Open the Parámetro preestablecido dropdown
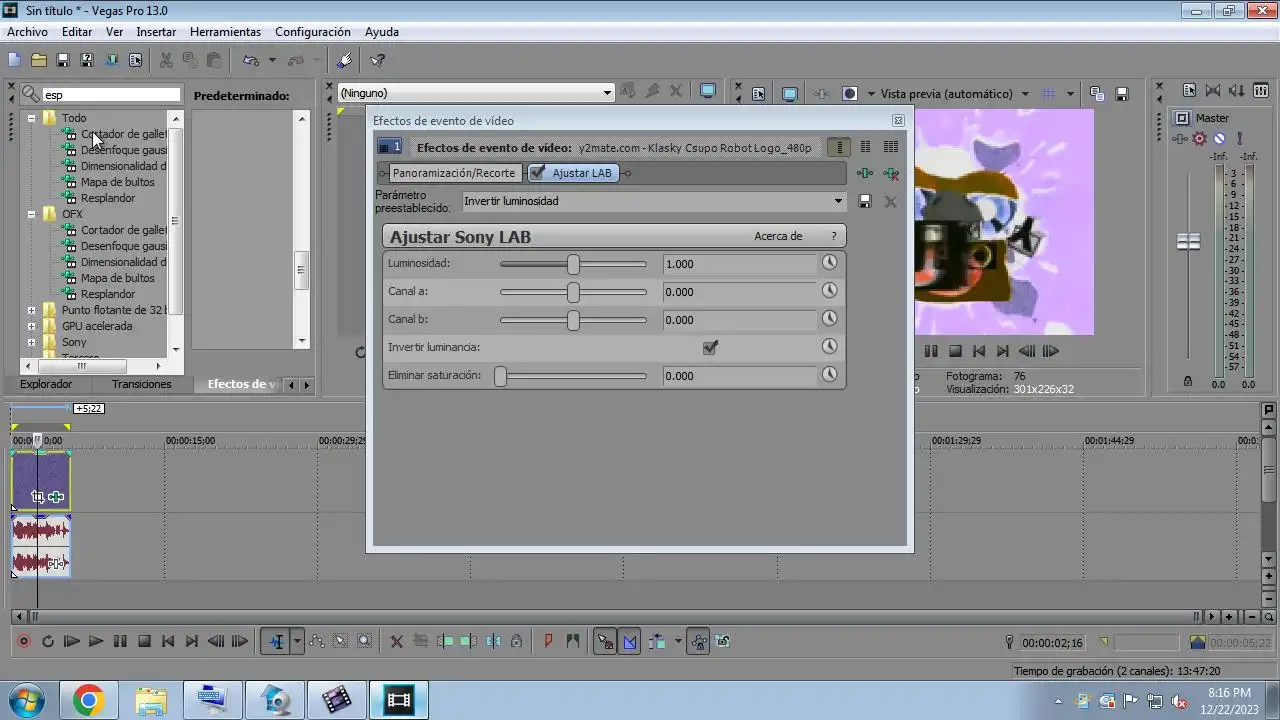This screenshot has height=720, width=1280. point(838,201)
